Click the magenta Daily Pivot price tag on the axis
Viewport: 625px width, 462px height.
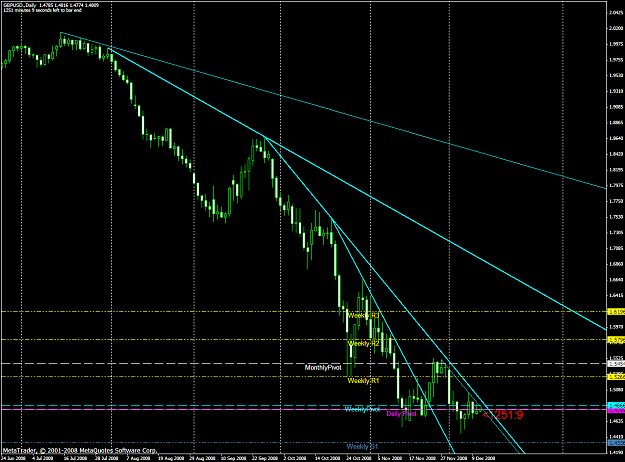(616, 410)
